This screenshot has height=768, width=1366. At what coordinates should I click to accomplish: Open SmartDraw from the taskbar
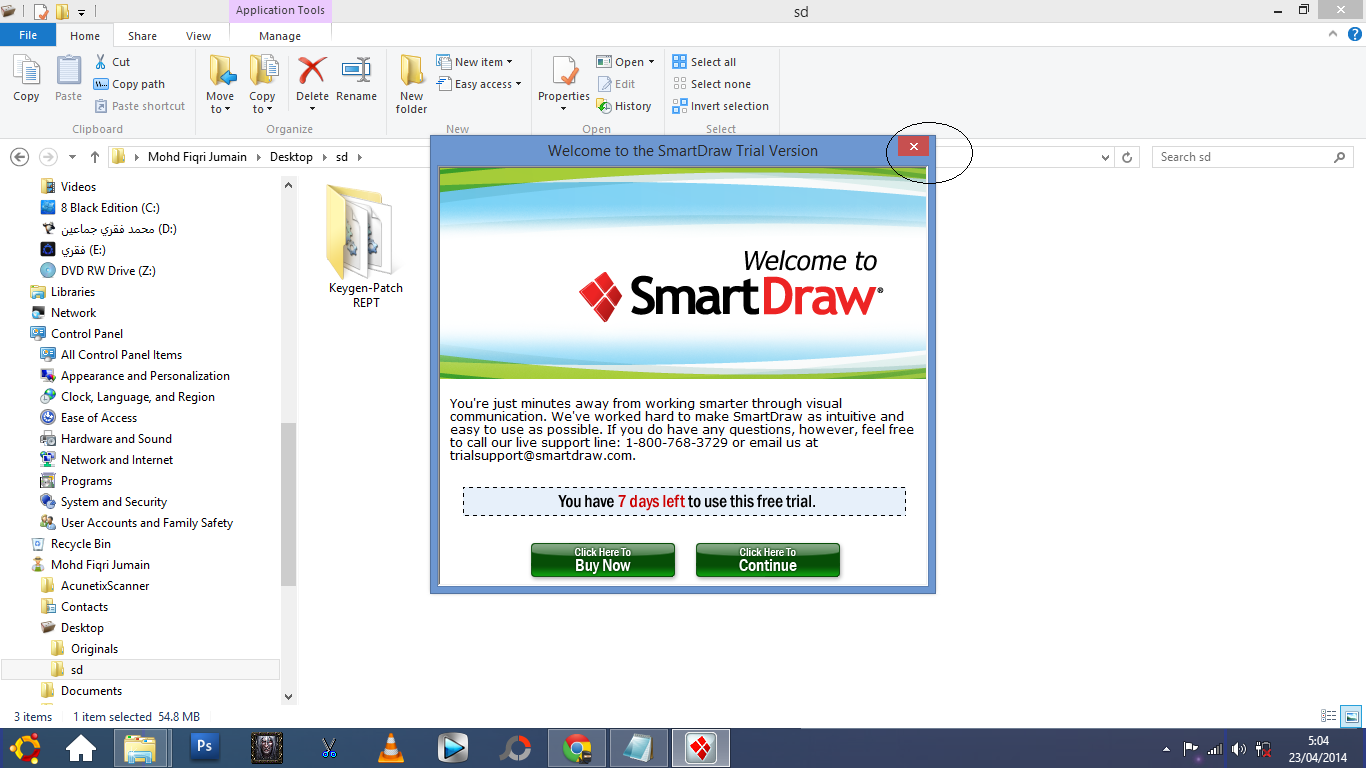pyautogui.click(x=700, y=747)
